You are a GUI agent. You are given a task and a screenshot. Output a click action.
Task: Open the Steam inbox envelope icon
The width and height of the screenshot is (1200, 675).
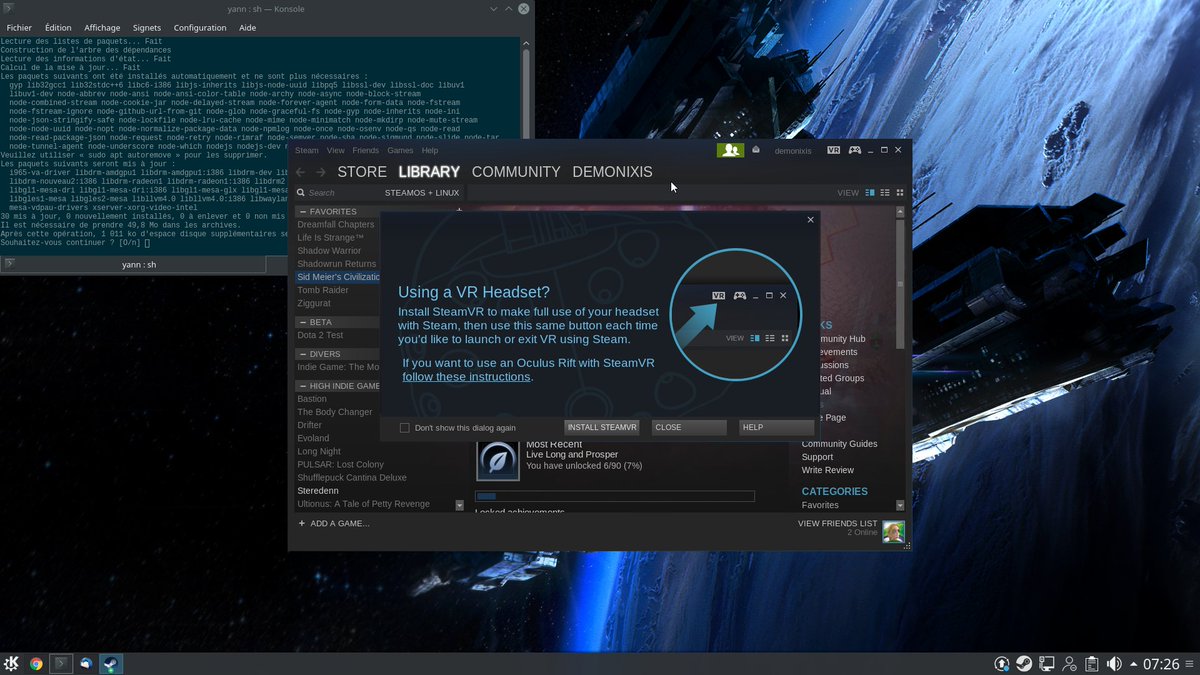coord(756,150)
